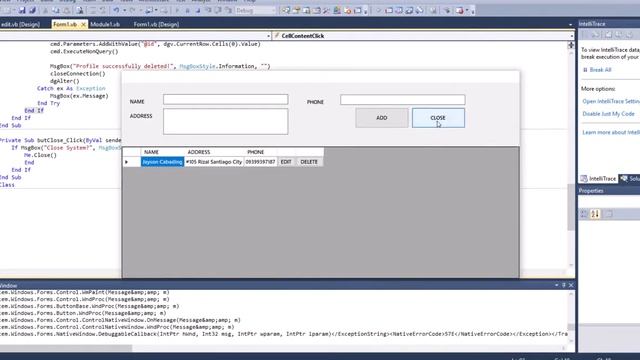The image size is (640, 360).
Task: Click the row selector arrow in grid
Action: [131, 162]
